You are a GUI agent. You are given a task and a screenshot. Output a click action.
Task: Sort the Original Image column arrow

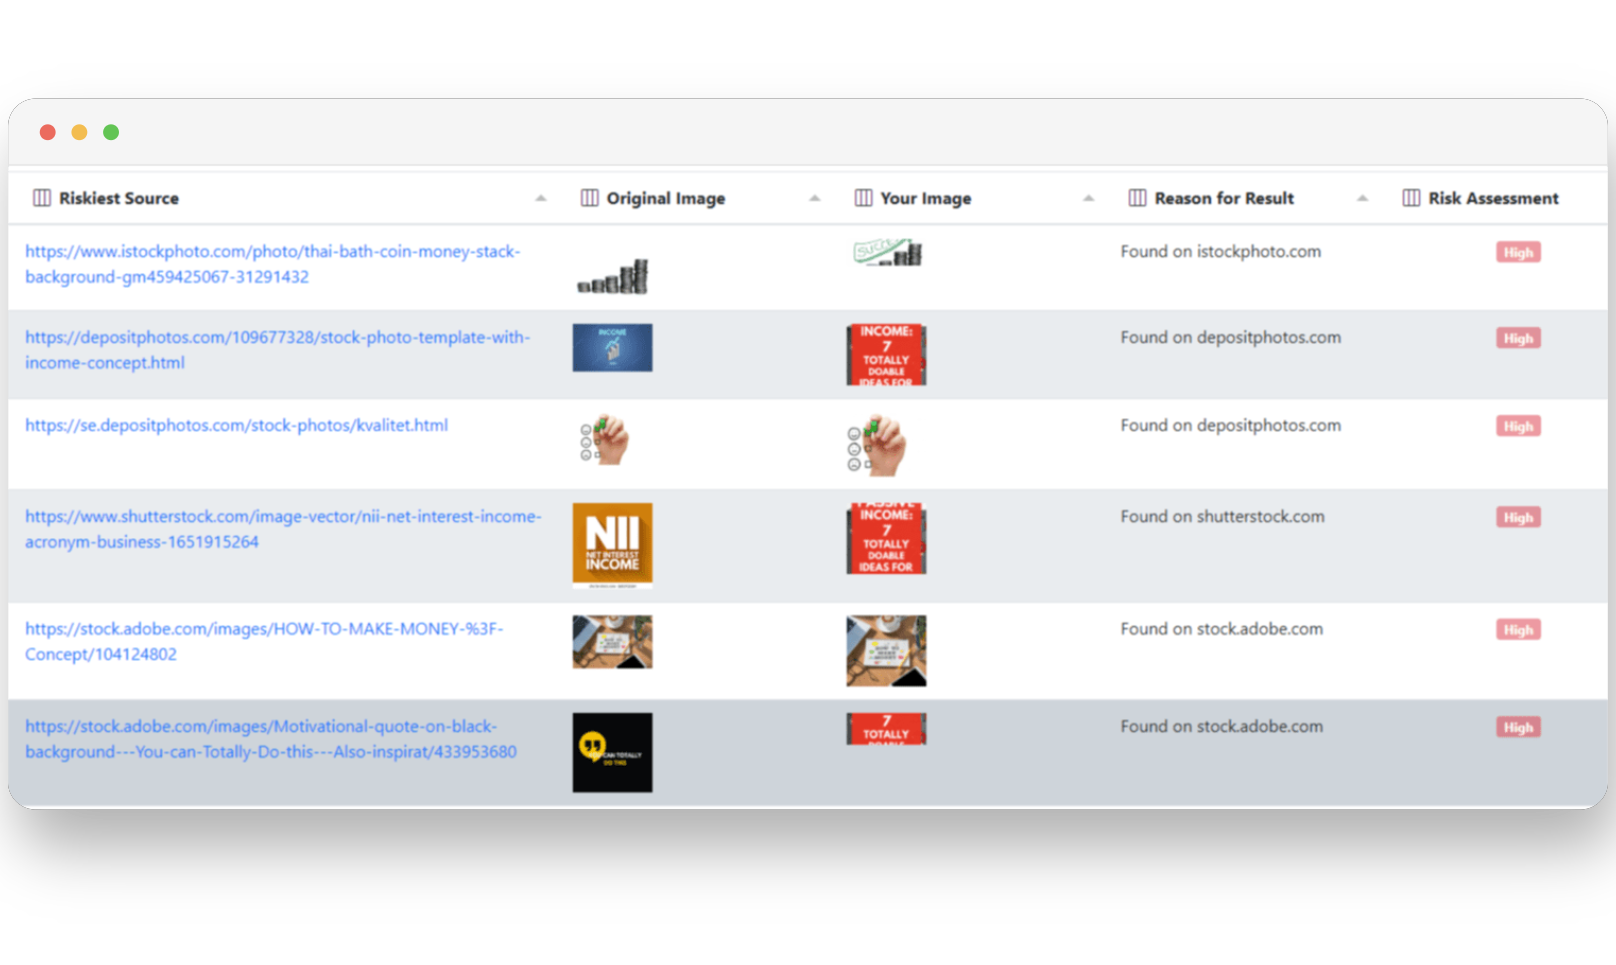coord(815,198)
